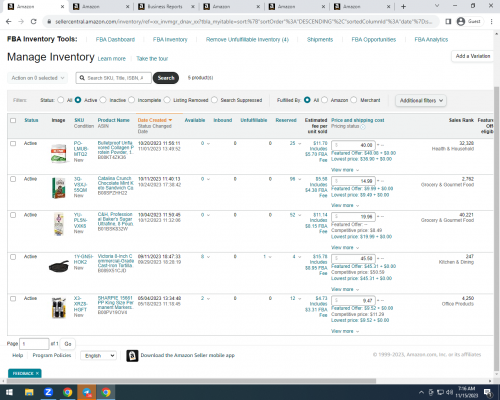
Task: Check the Catalina Crunch row checkbox
Action: tap(13, 179)
